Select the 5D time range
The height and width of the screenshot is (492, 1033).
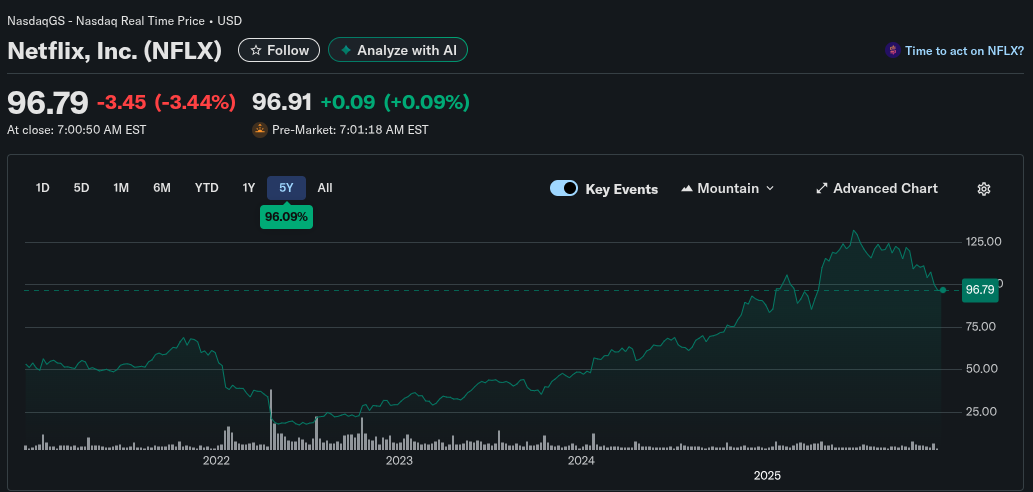(x=81, y=188)
